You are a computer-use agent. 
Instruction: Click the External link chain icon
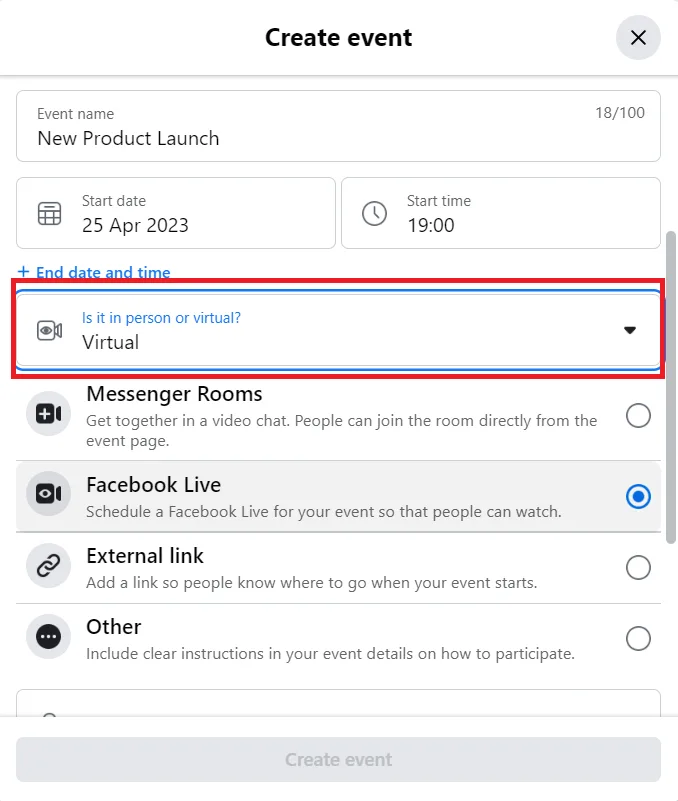coord(49,566)
